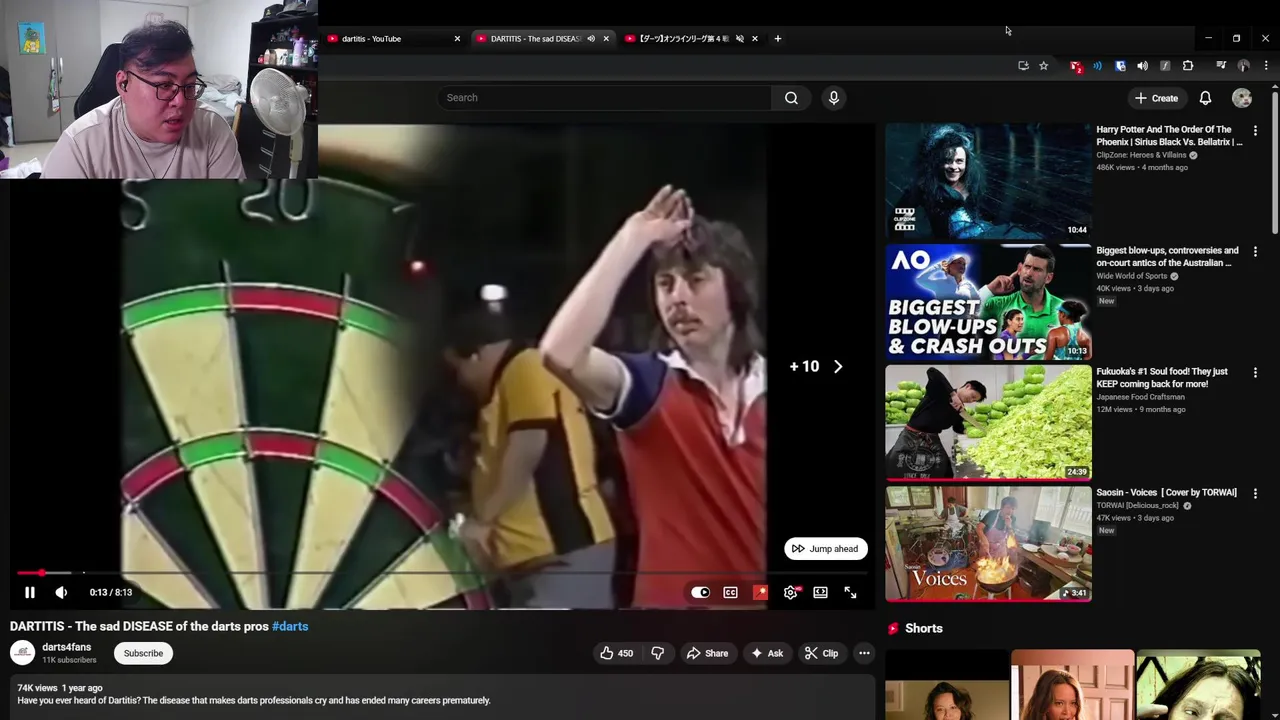Open the gray script f extension
Image resolution: width=1280 pixels, height=720 pixels.
[1165, 66]
